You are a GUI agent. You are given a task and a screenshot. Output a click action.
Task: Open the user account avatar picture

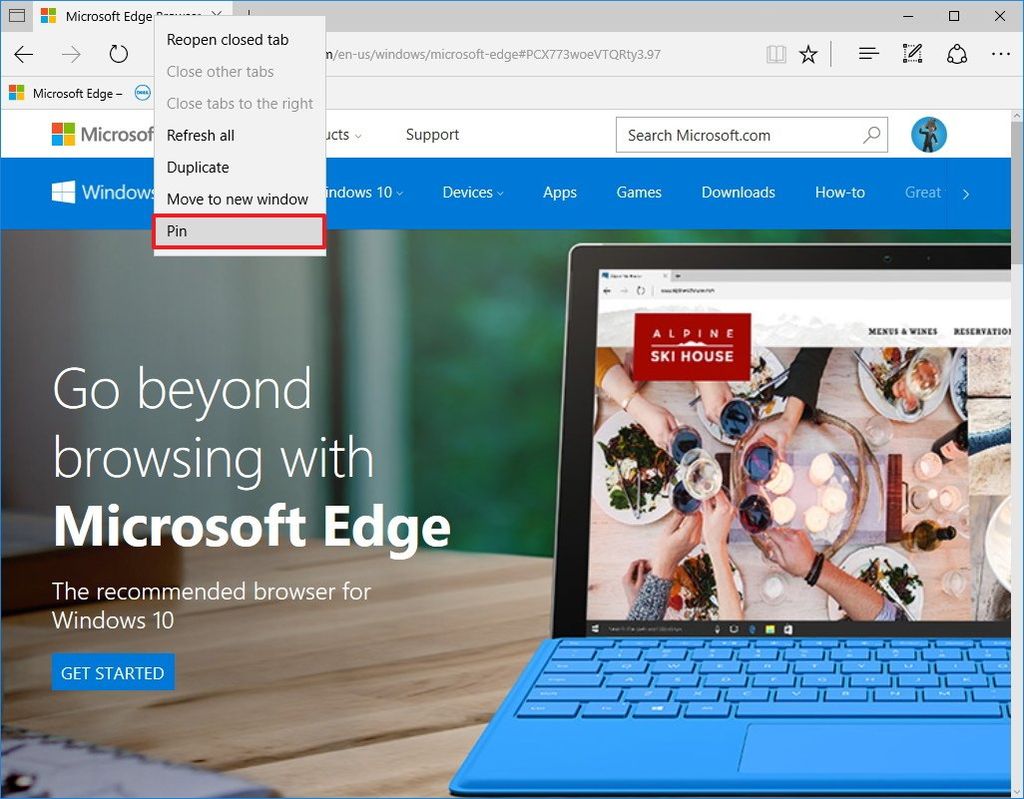click(x=929, y=134)
